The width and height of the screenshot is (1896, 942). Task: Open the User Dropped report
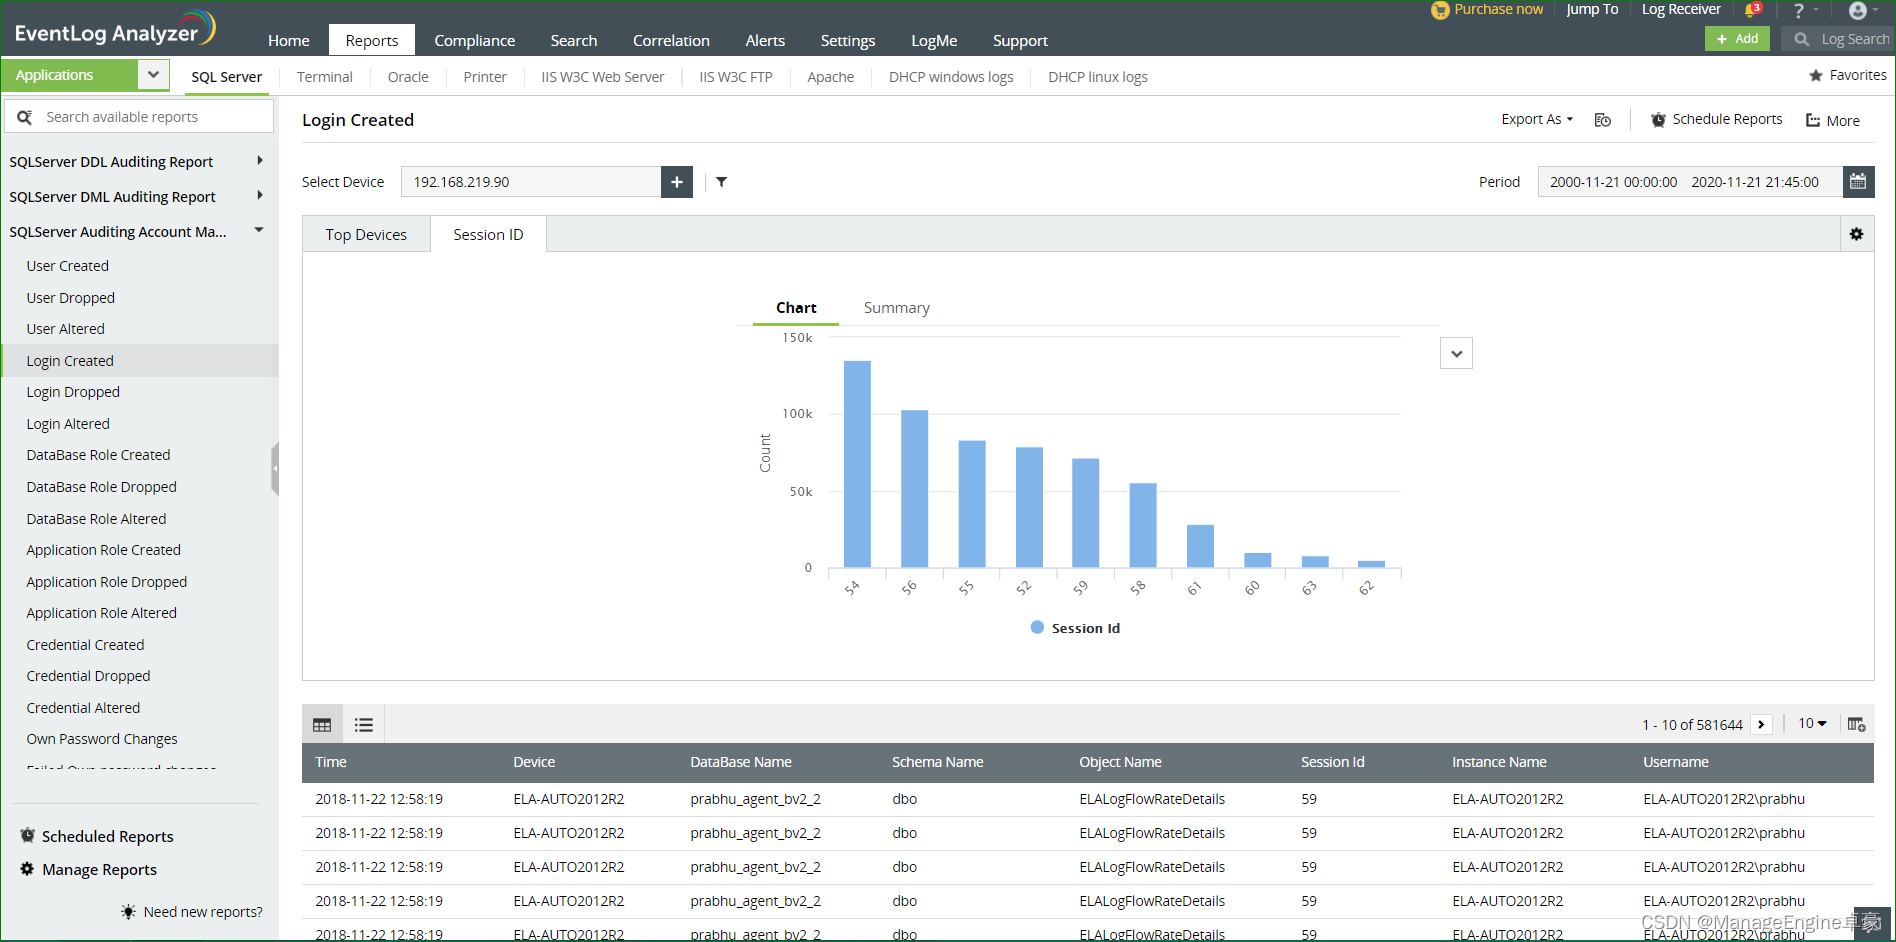(x=71, y=298)
